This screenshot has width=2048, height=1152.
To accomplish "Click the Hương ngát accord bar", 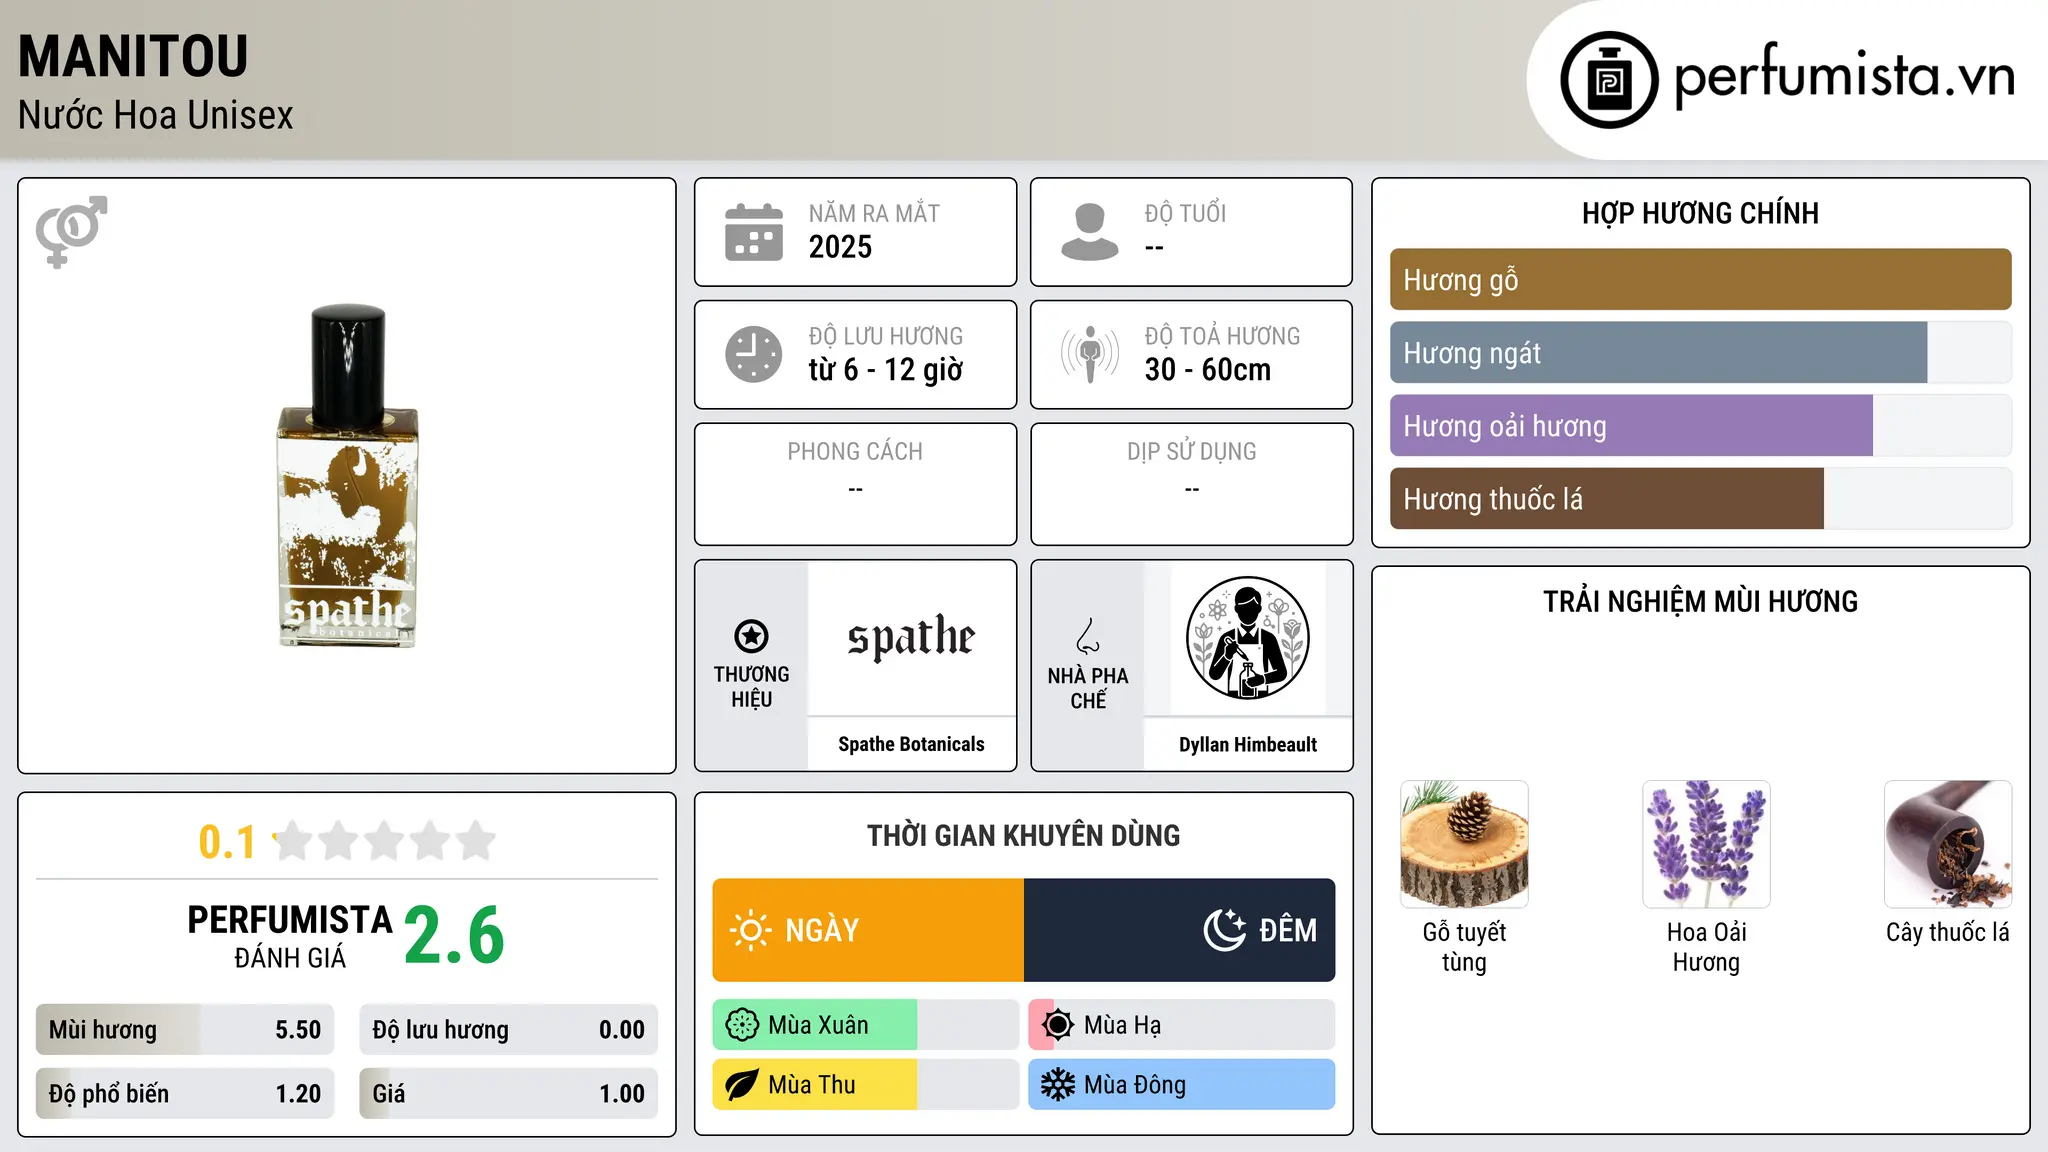I will coord(1700,353).
